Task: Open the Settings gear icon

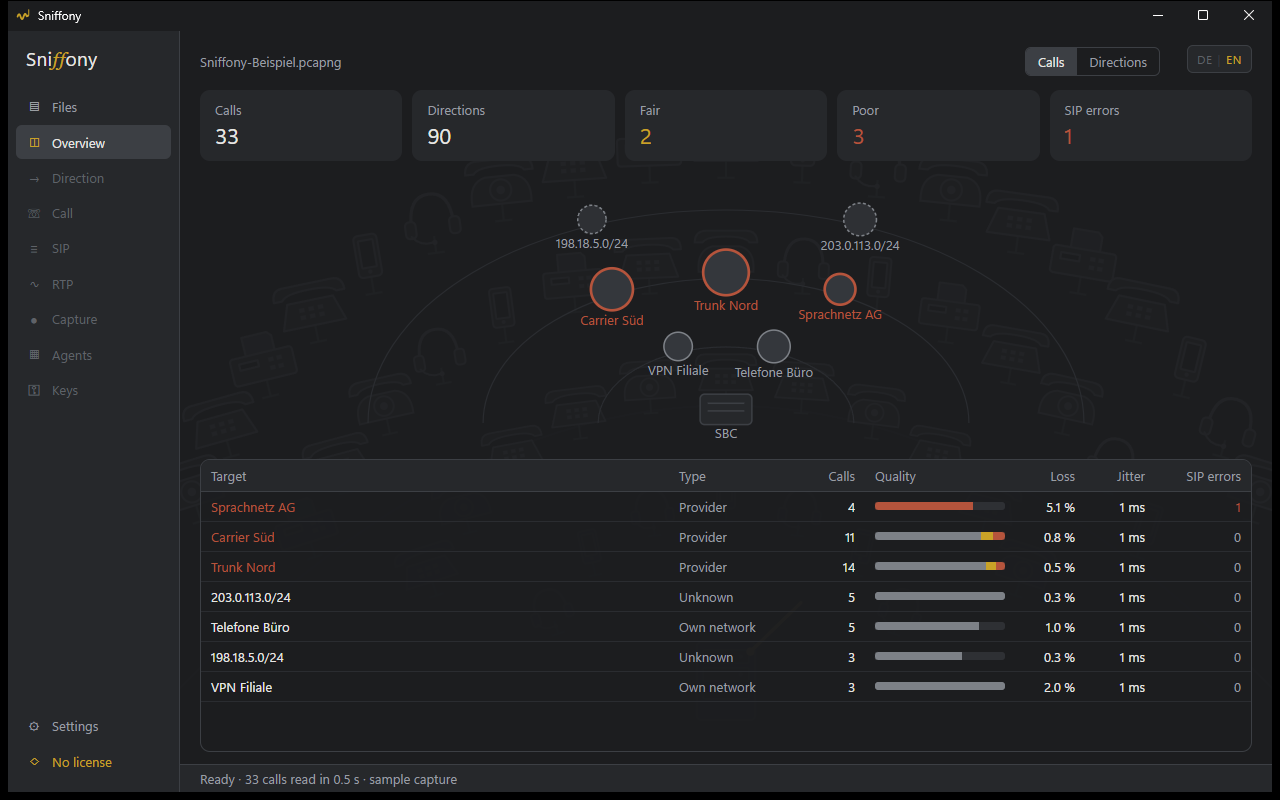Action: click(x=34, y=727)
